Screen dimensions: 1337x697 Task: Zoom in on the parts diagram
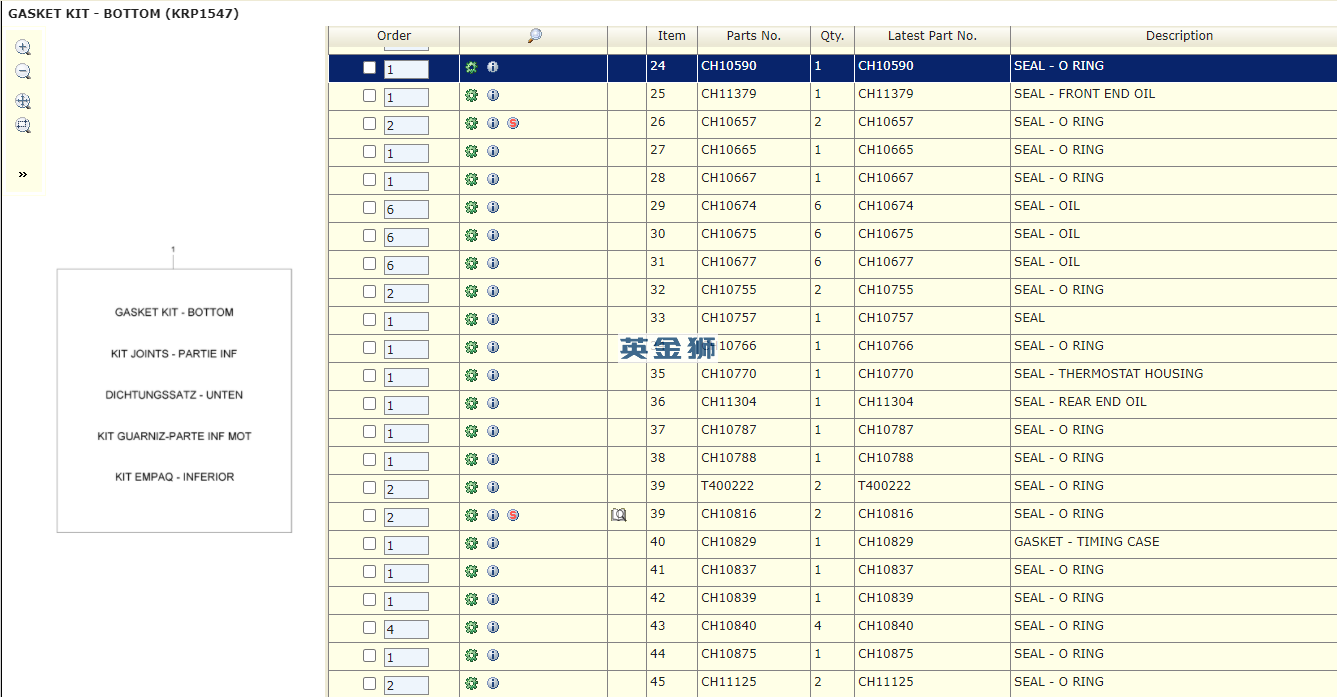pos(23,47)
